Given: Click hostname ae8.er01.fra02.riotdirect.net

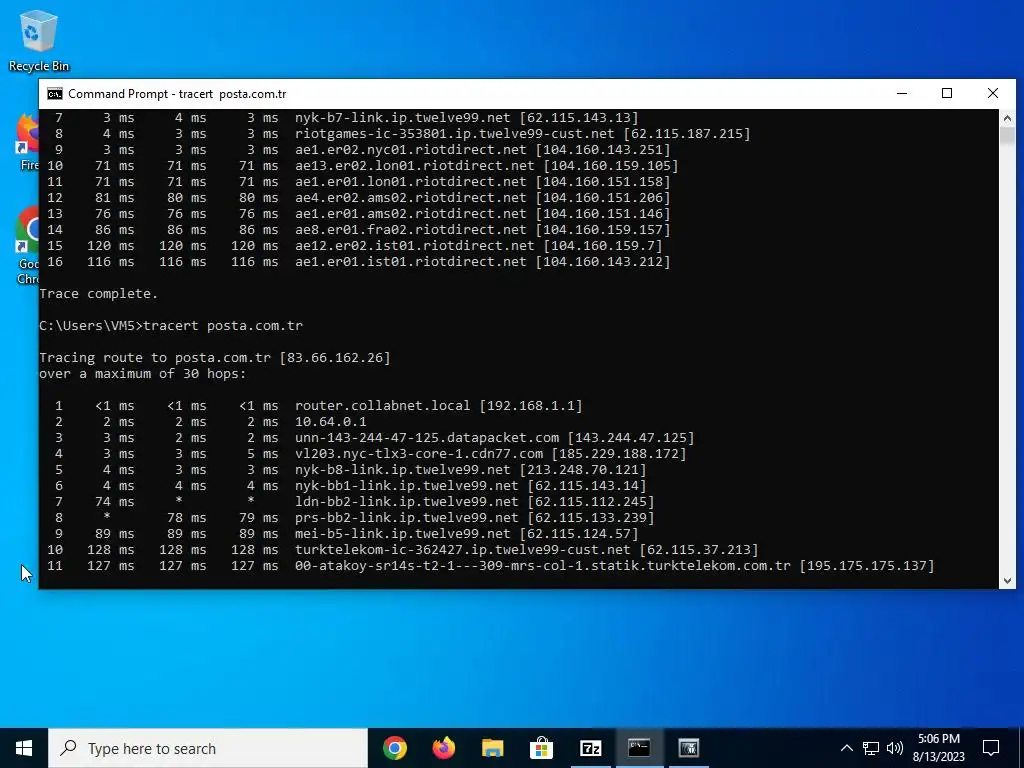Looking at the screenshot, I should click(410, 230).
